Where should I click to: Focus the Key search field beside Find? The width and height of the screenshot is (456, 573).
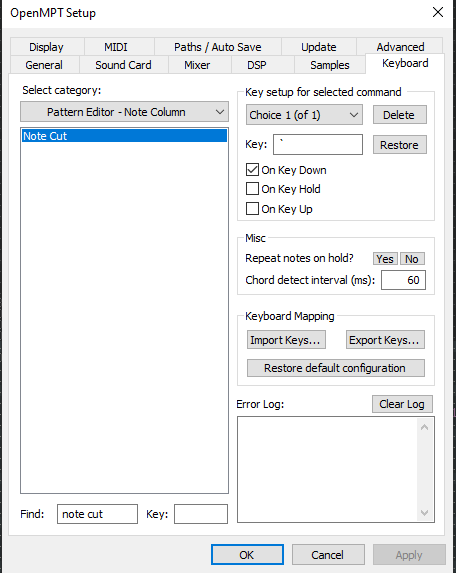point(201,514)
